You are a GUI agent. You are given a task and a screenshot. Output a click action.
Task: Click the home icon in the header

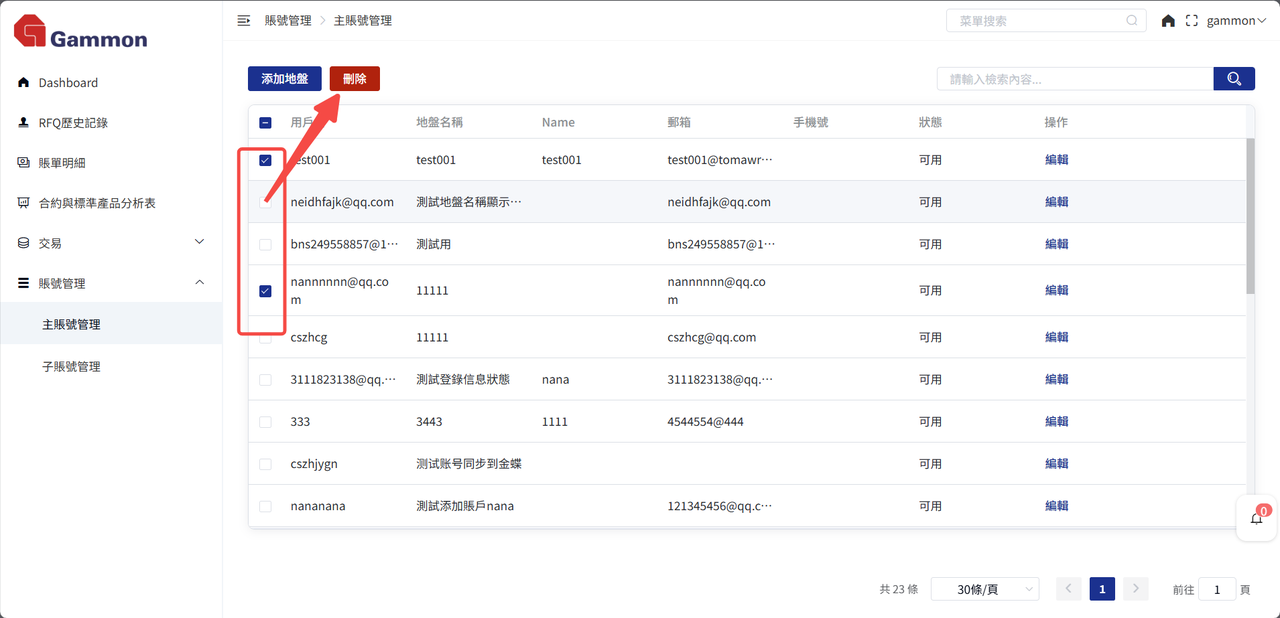1168,20
